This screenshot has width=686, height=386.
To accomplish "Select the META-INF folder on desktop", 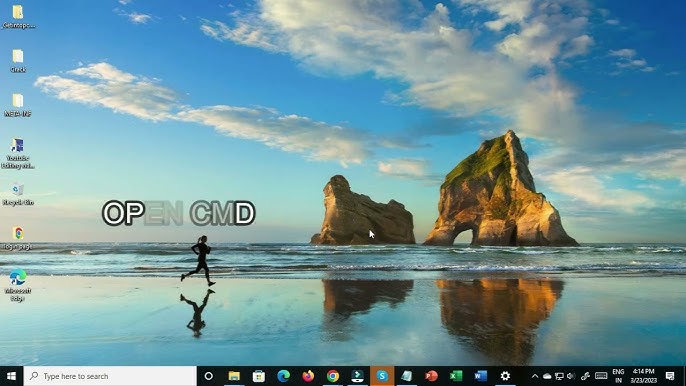I will 18,105.
